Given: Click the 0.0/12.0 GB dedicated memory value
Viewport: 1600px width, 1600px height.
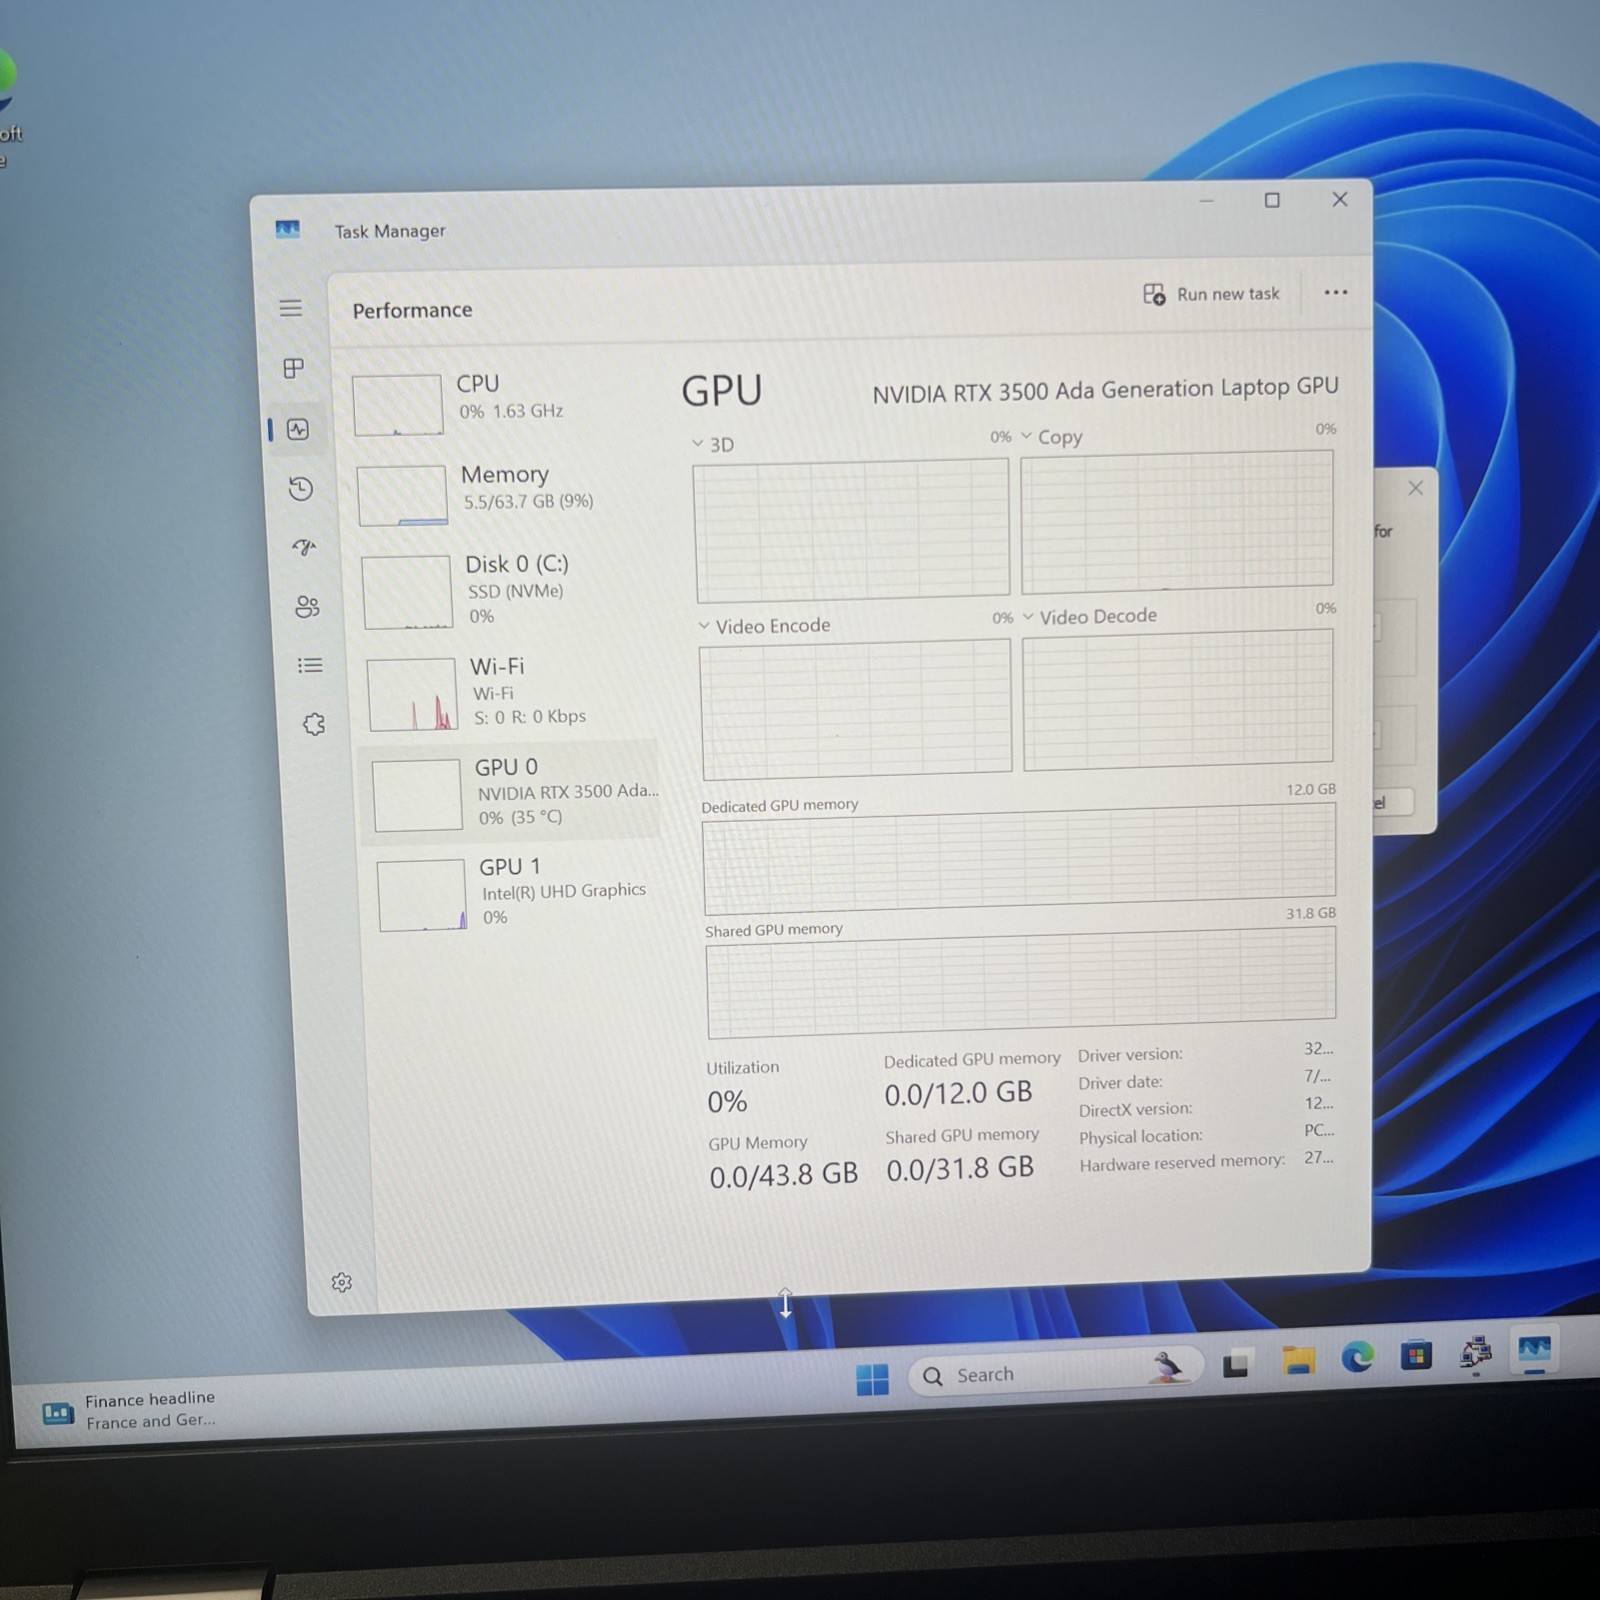Looking at the screenshot, I should (x=958, y=1094).
